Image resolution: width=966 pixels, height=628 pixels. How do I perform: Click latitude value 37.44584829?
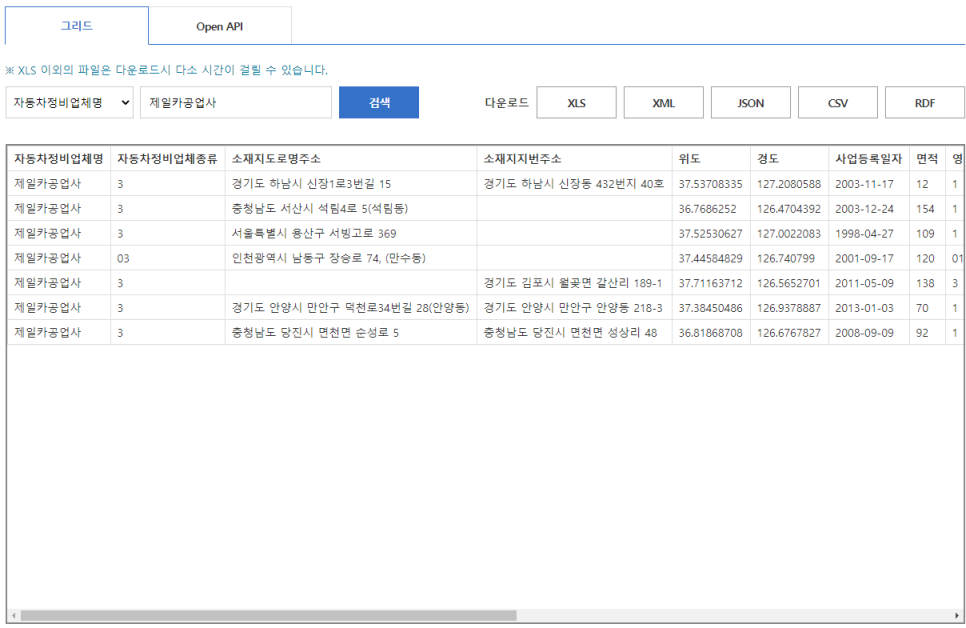710,258
